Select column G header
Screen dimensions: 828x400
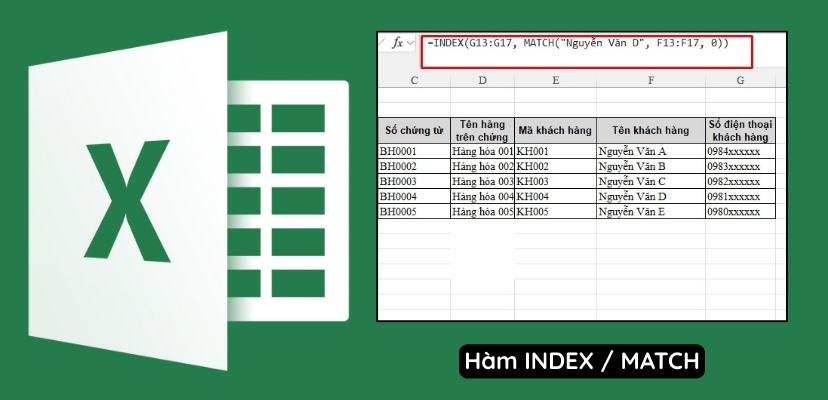pos(740,80)
